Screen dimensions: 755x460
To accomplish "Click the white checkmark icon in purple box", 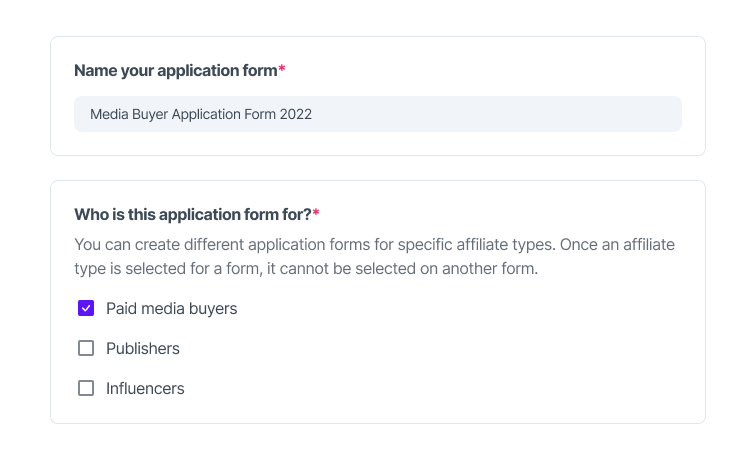I will [x=86, y=308].
